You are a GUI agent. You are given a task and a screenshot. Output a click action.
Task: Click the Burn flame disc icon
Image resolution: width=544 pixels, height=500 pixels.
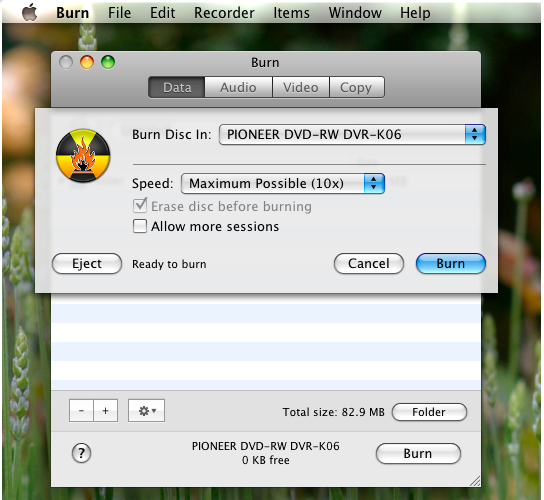[x=83, y=156]
